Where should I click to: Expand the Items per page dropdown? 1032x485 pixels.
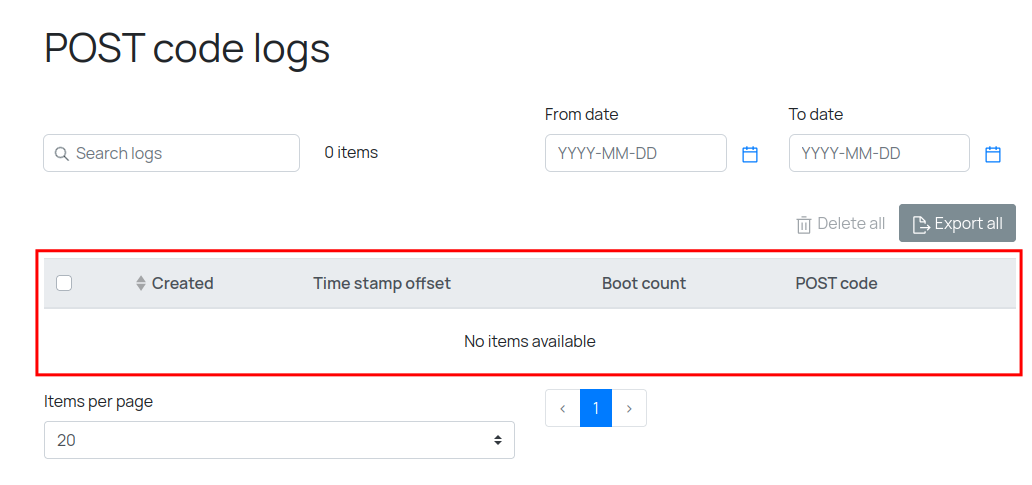coord(279,440)
